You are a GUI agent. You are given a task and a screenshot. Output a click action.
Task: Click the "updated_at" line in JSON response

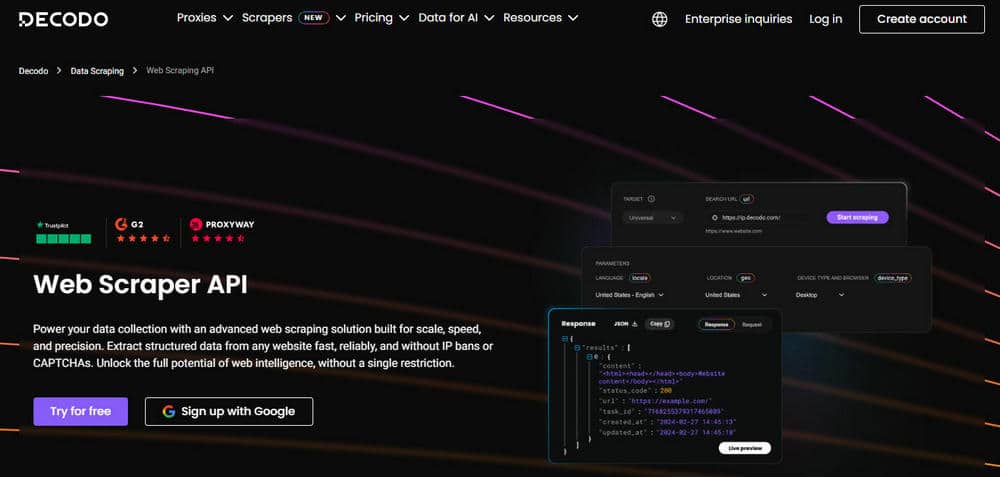coord(668,432)
